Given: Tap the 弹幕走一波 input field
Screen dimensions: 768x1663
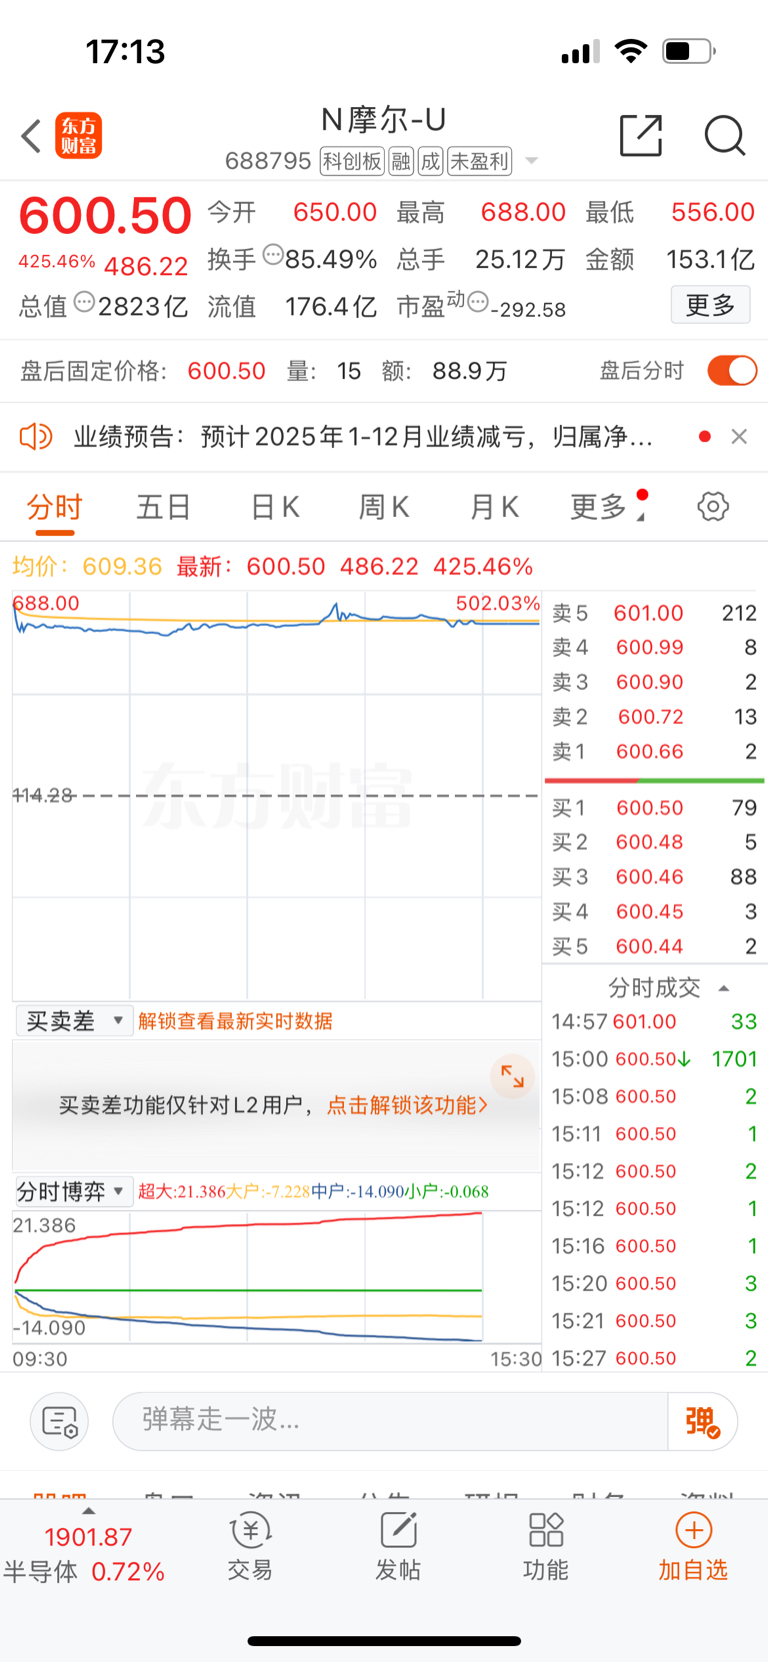Looking at the screenshot, I should tap(391, 1421).
